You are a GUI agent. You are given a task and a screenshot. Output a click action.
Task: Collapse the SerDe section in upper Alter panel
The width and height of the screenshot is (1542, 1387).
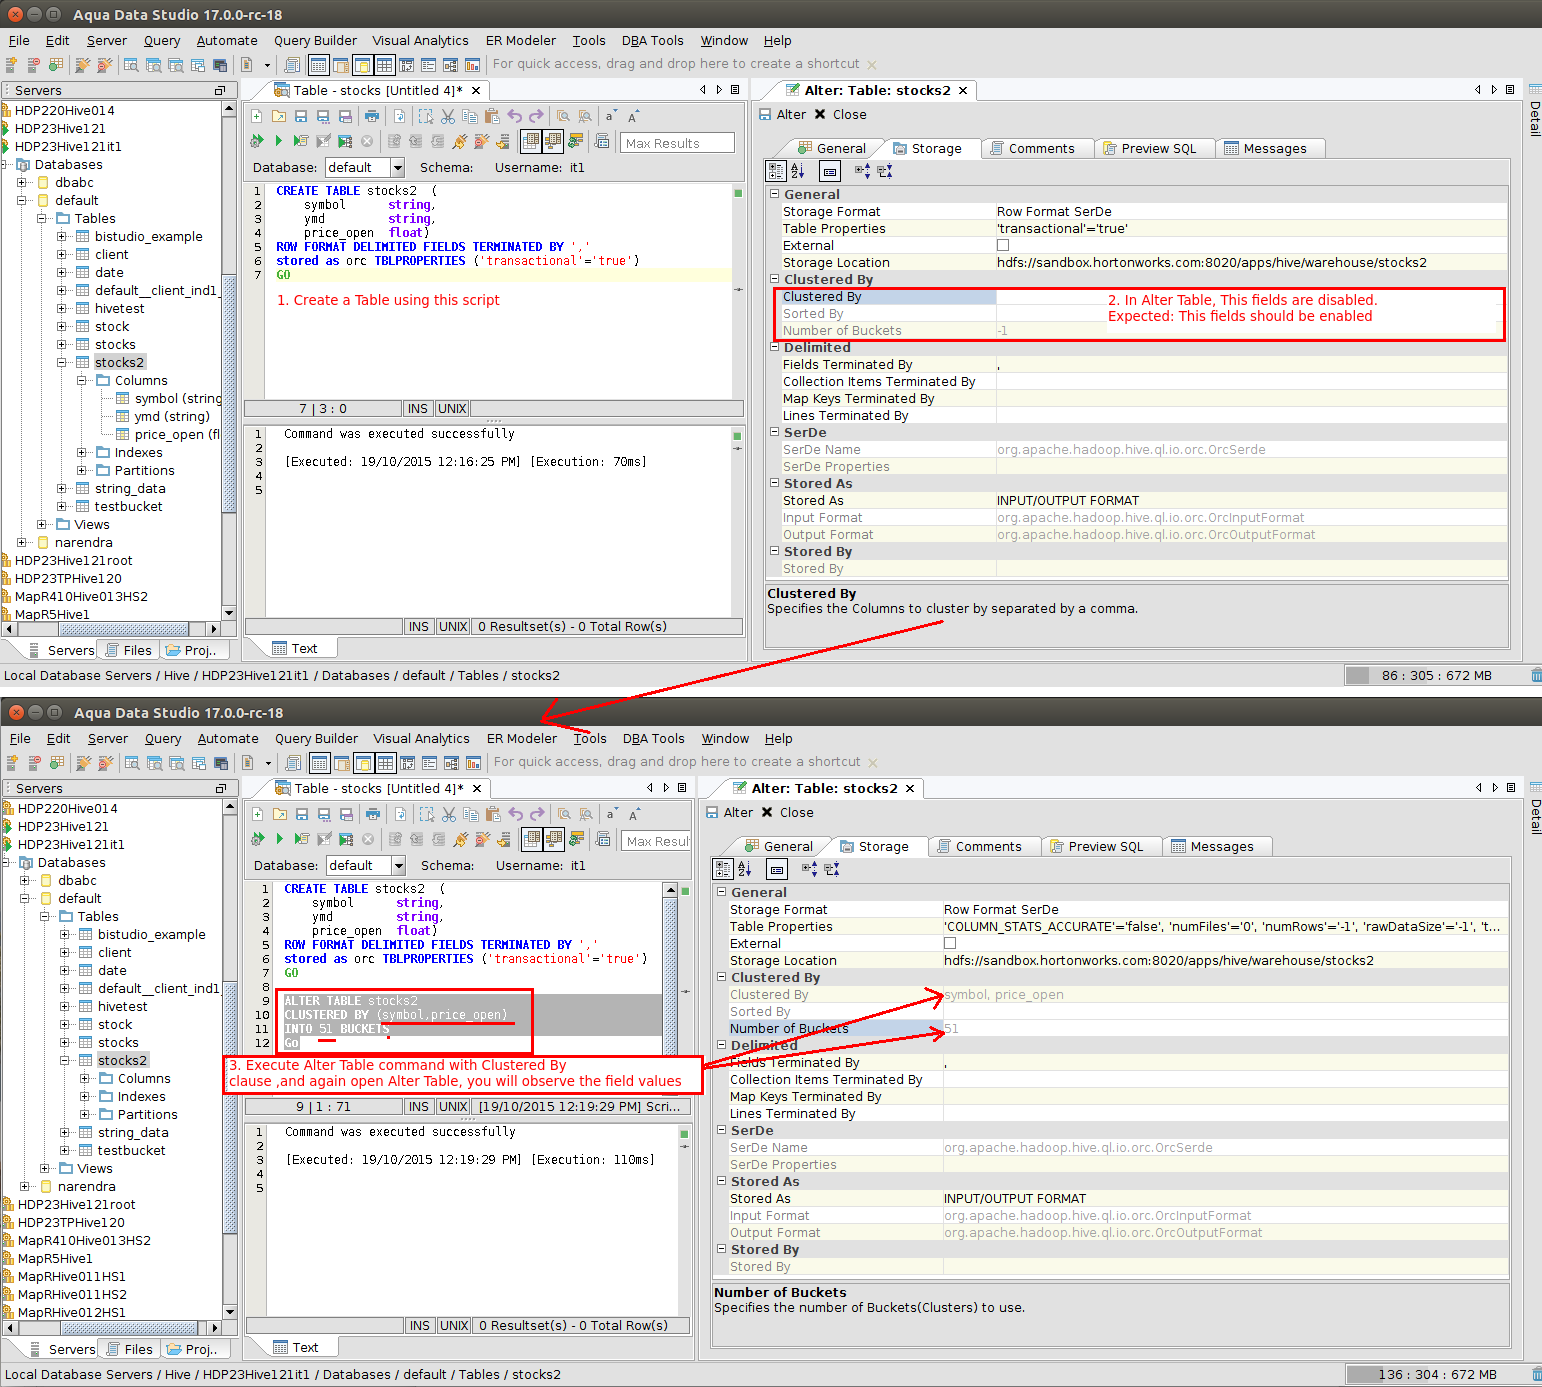(774, 432)
